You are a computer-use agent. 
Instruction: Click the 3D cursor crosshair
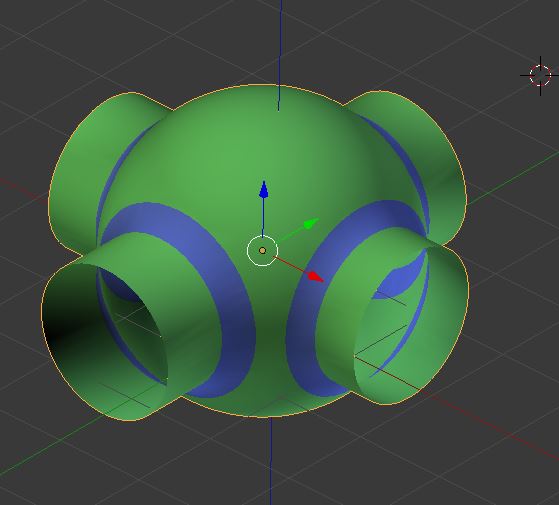point(540,76)
